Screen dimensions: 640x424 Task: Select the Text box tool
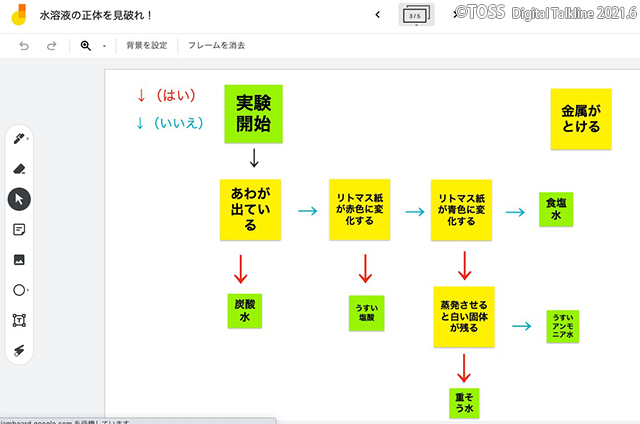pos(19,320)
